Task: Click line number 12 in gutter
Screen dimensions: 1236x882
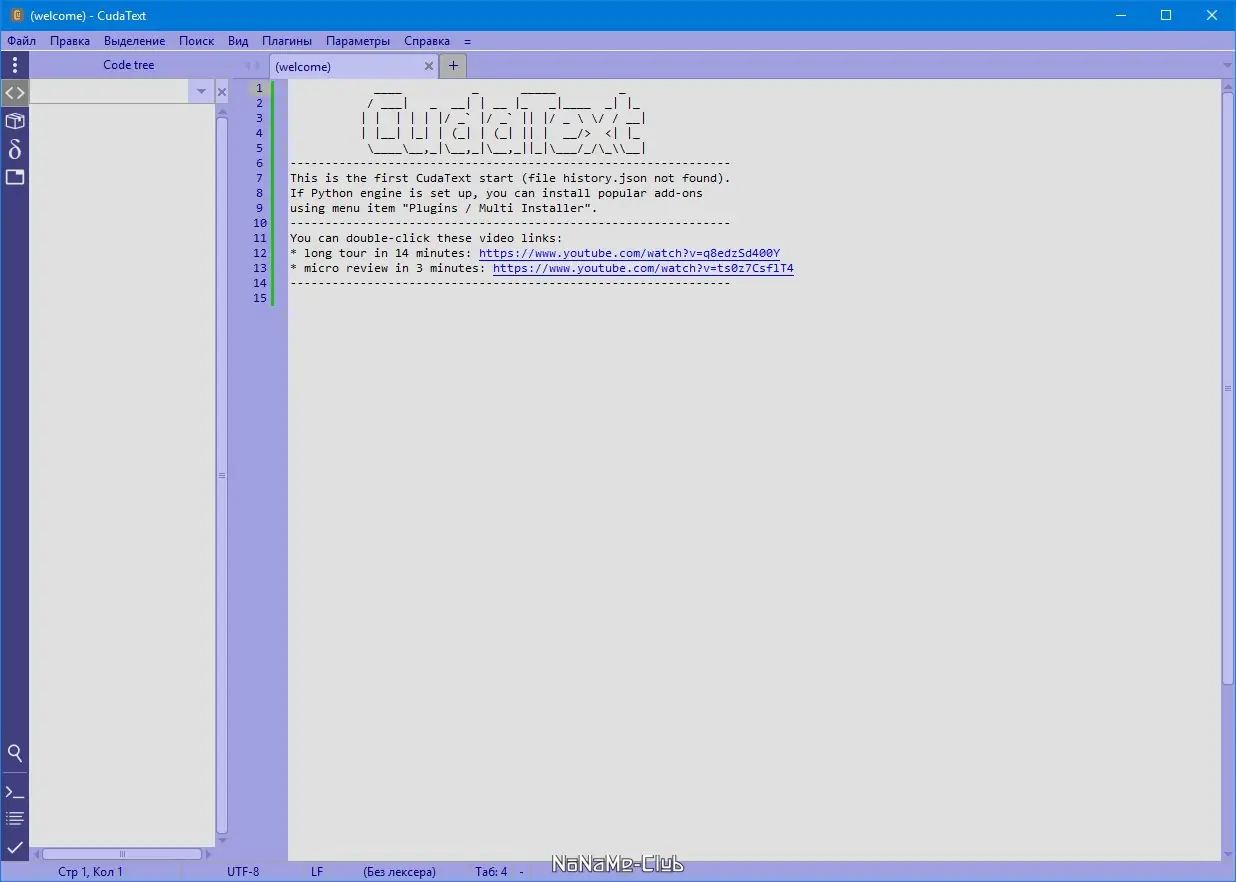Action: pyautogui.click(x=258, y=253)
